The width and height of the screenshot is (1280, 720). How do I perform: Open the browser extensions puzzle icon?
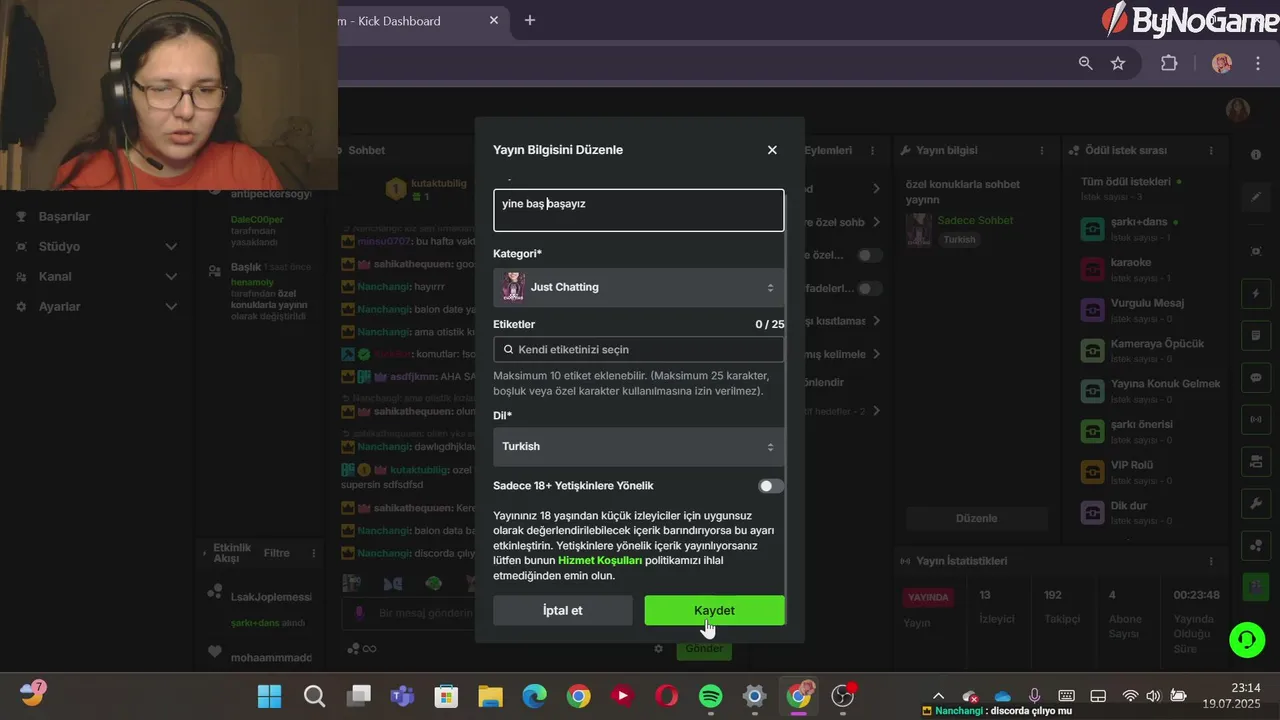click(1169, 63)
